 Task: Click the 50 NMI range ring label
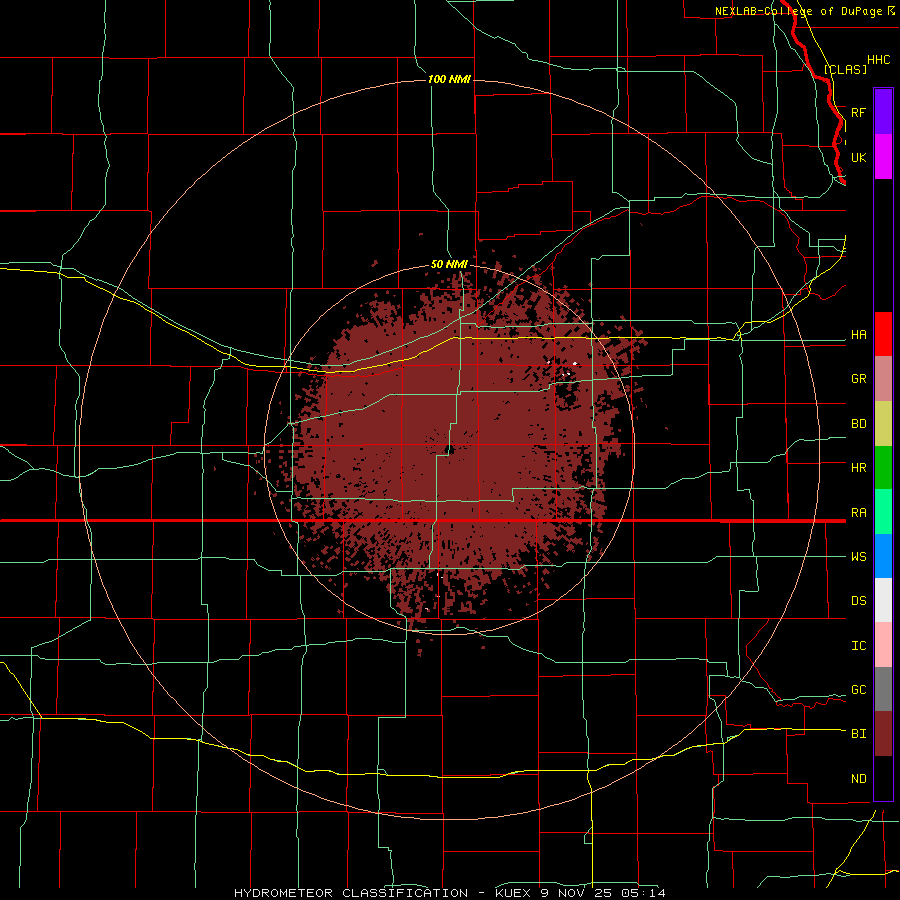click(x=449, y=265)
